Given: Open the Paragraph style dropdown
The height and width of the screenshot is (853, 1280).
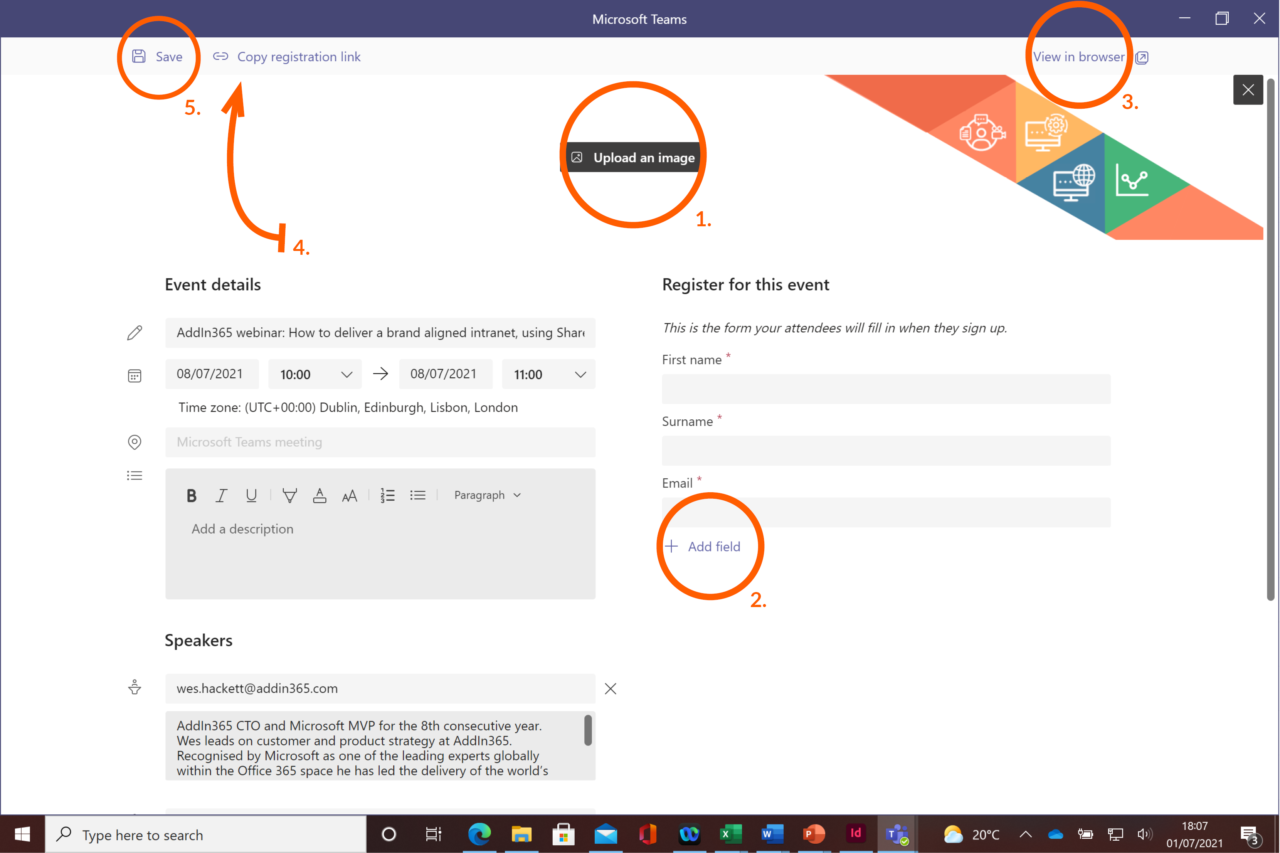Looking at the screenshot, I should pyautogui.click(x=487, y=494).
